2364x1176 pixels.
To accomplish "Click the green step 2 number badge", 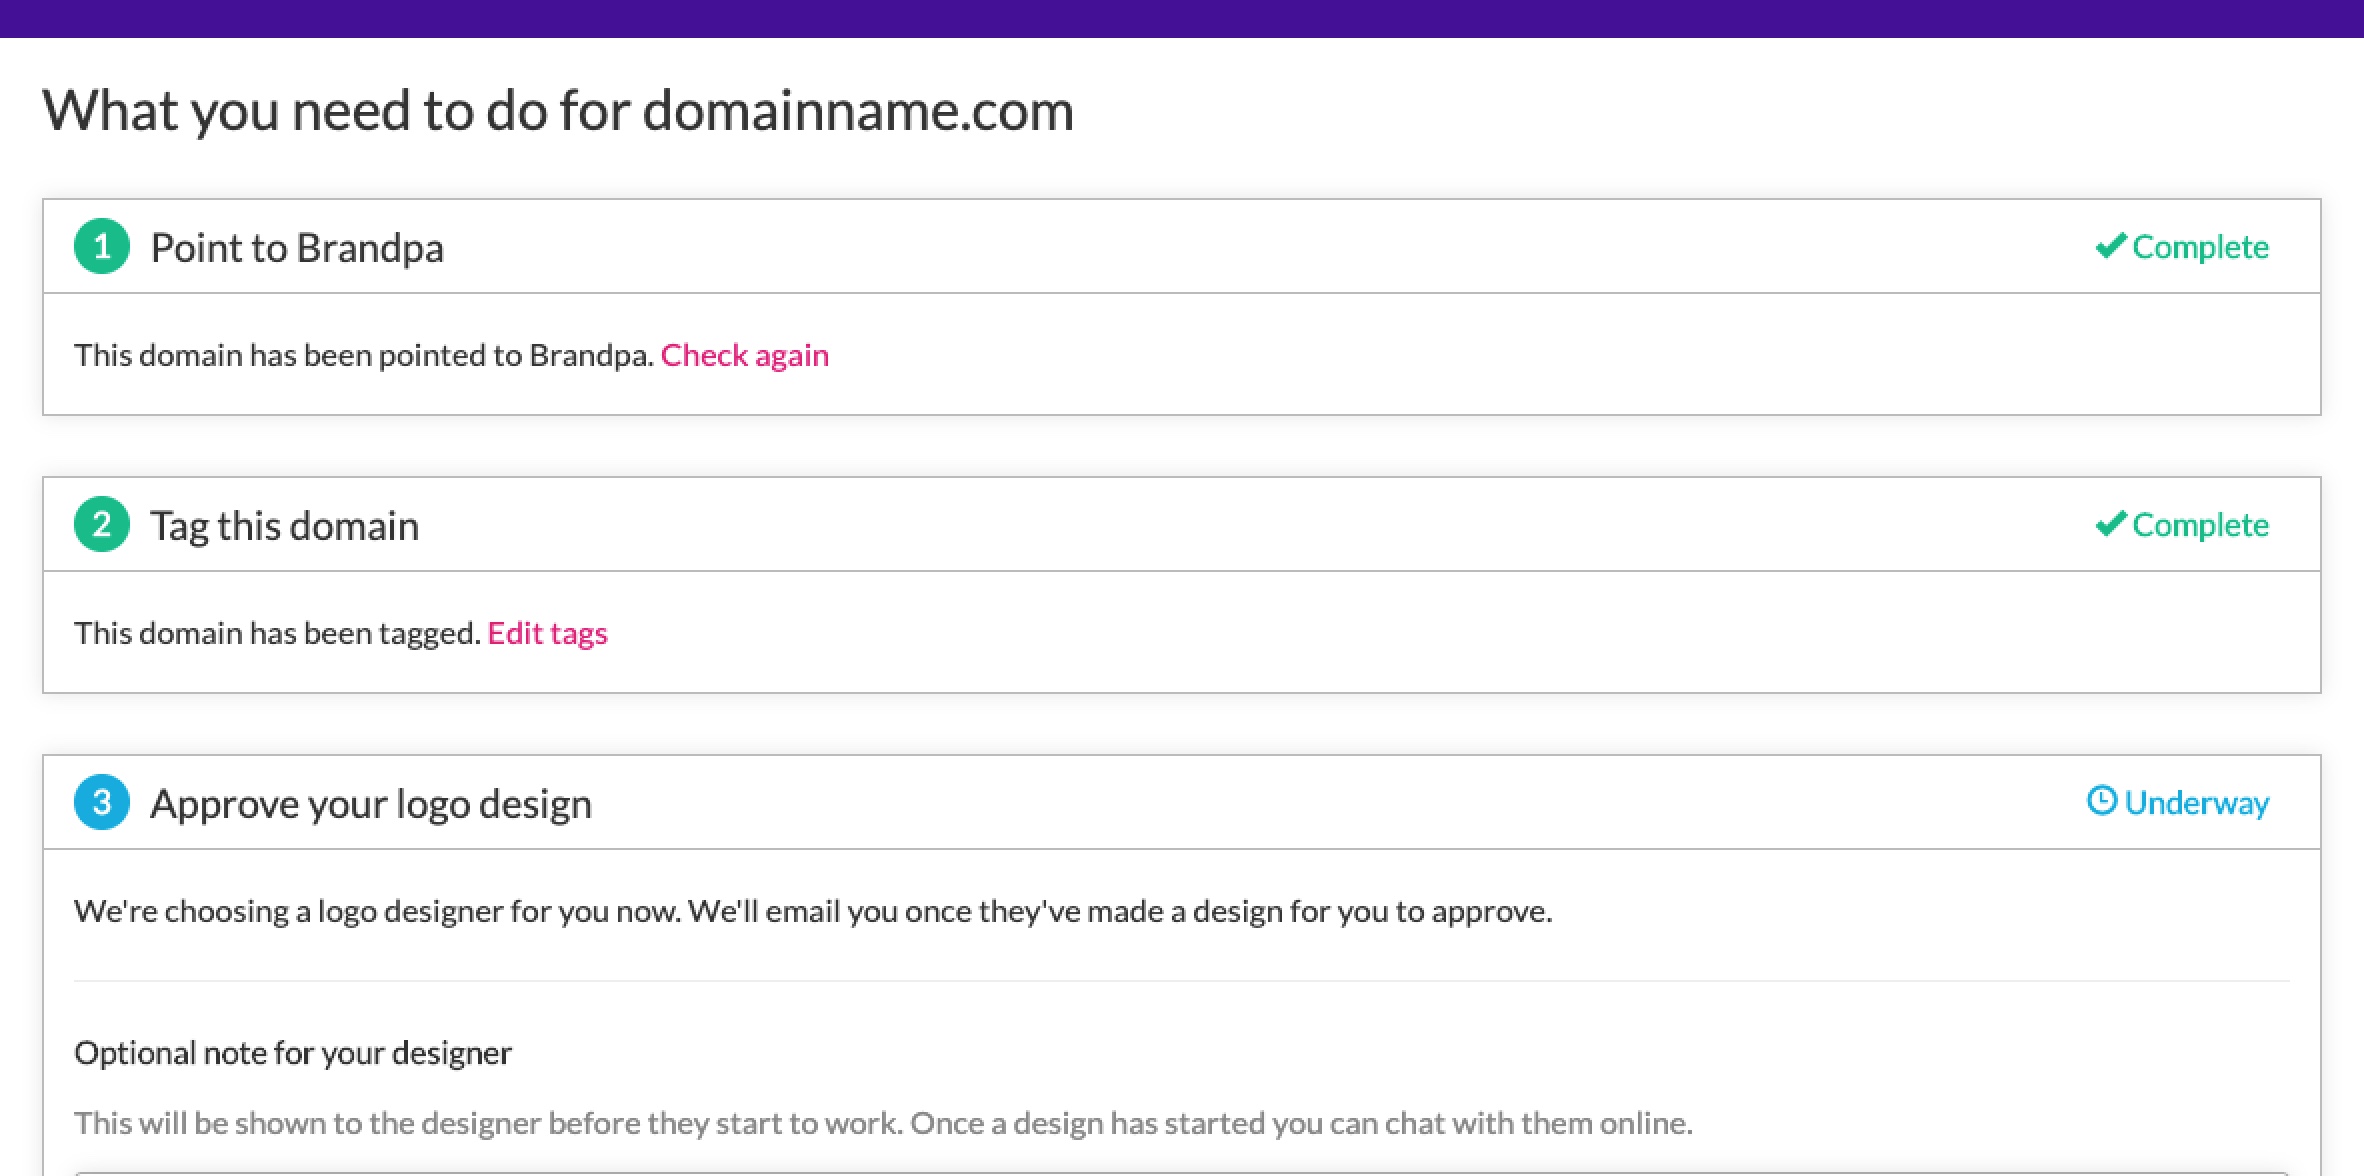I will (102, 524).
